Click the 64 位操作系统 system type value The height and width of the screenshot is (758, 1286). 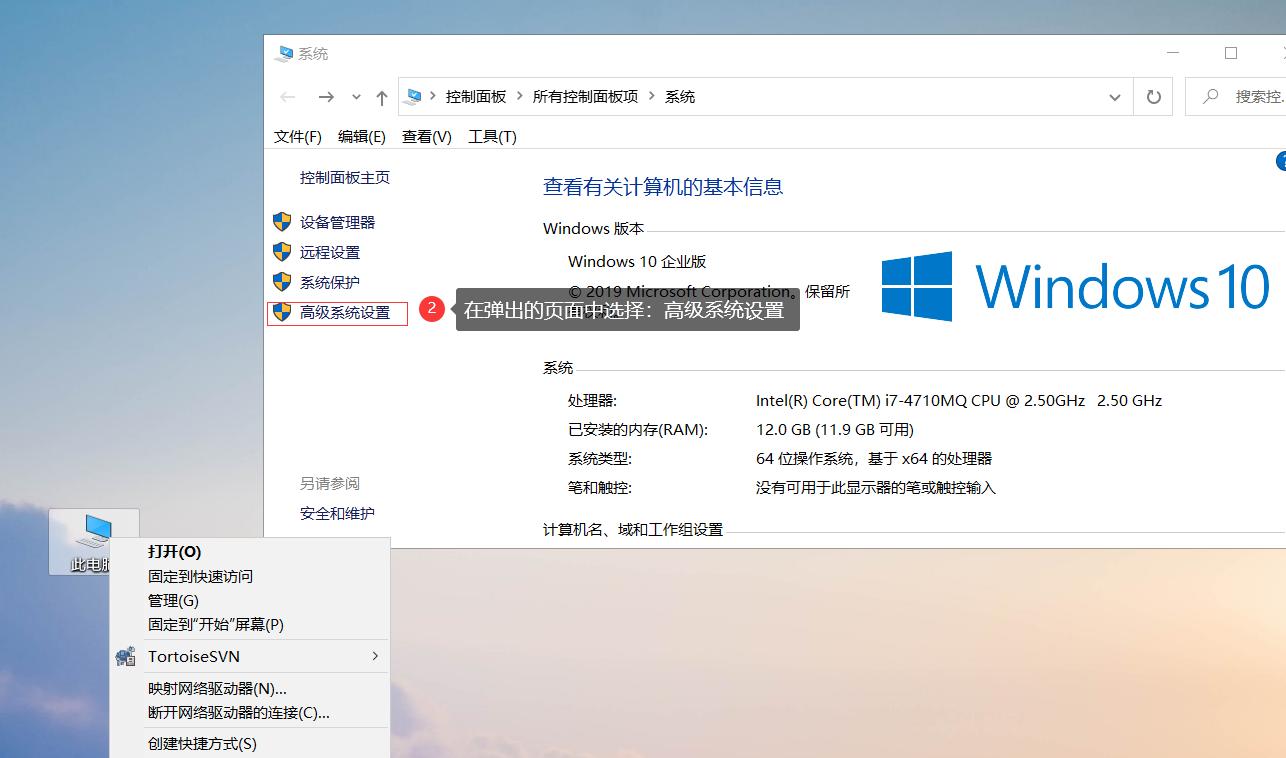[x=874, y=458]
